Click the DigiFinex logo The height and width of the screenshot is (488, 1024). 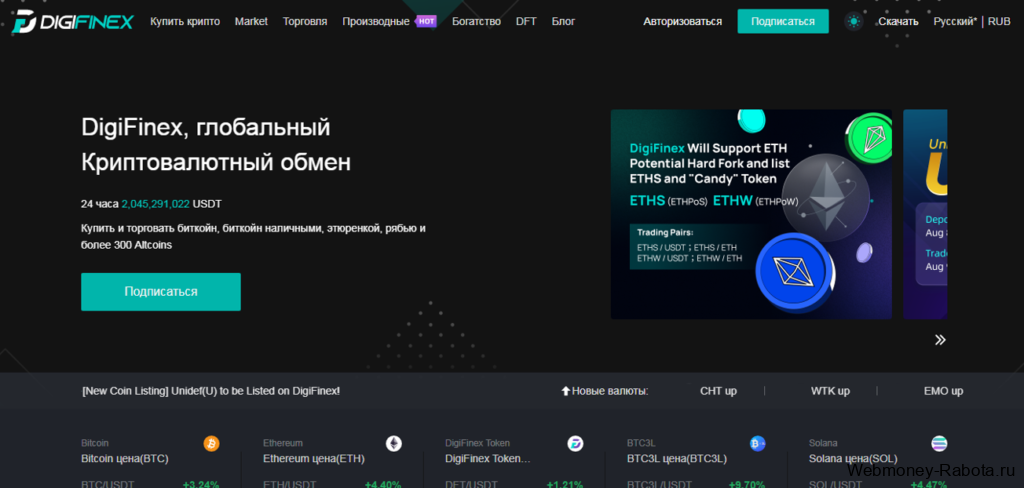(x=72, y=22)
